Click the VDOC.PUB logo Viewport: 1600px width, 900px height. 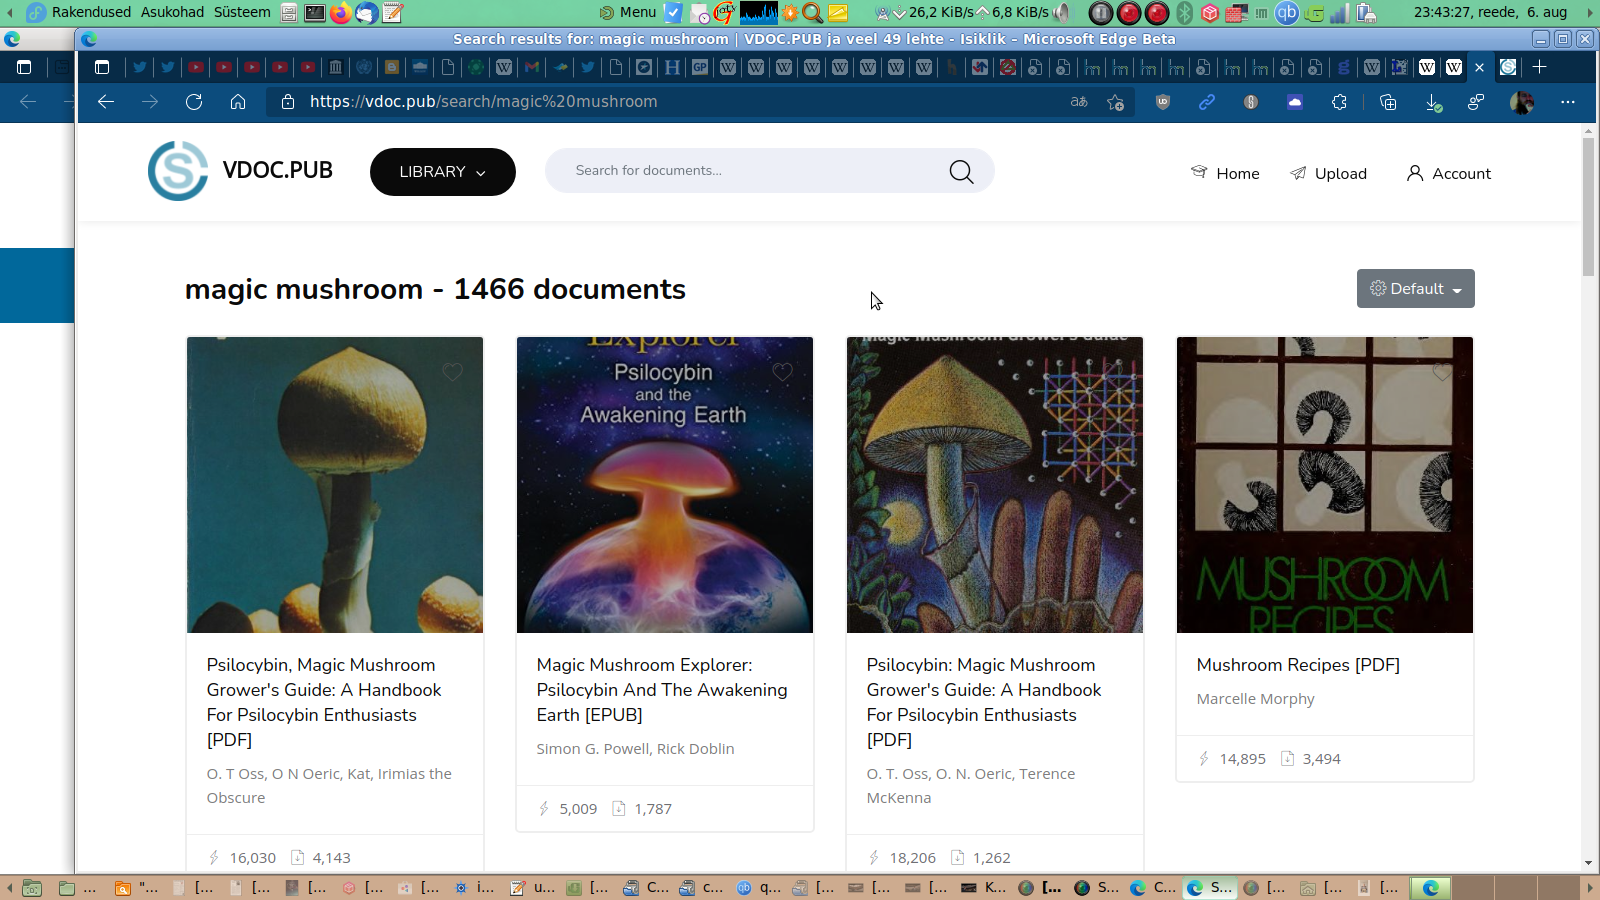point(241,171)
